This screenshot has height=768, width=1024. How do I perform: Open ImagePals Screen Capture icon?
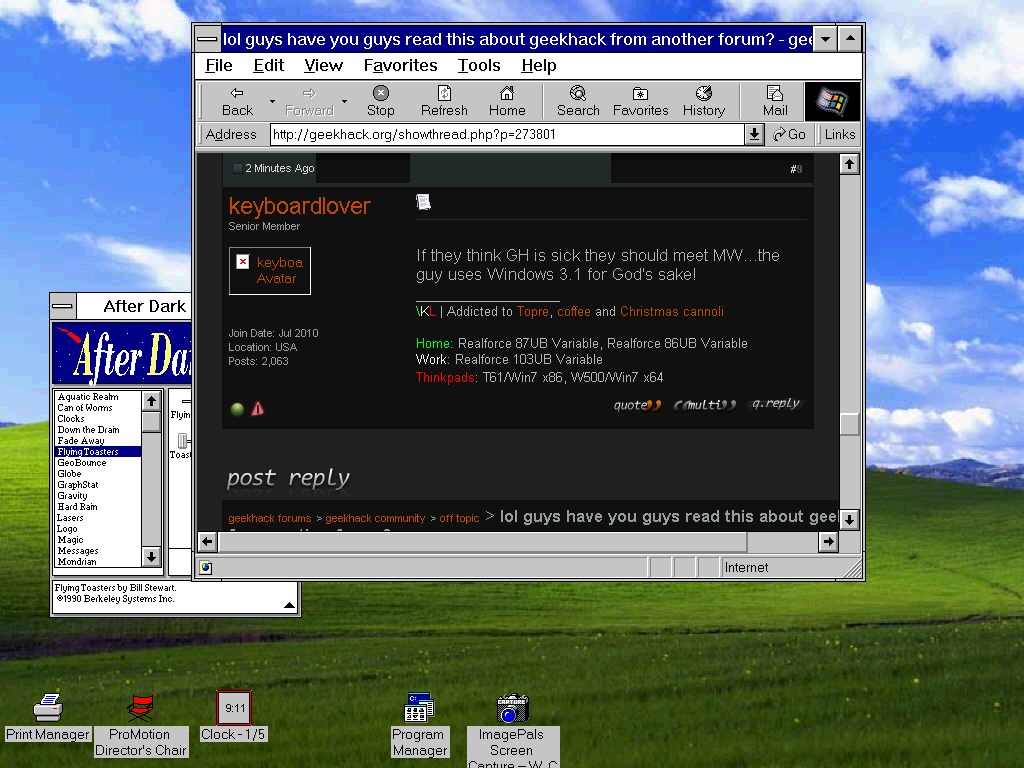[x=512, y=709]
